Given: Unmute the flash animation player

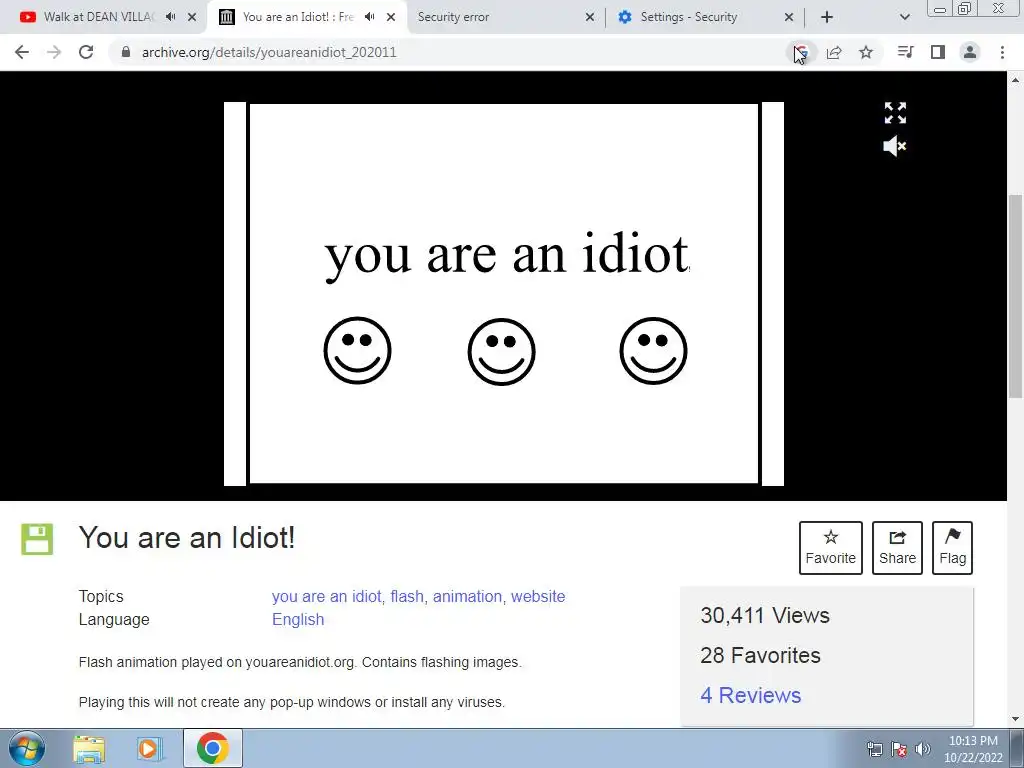Looking at the screenshot, I should click(895, 146).
